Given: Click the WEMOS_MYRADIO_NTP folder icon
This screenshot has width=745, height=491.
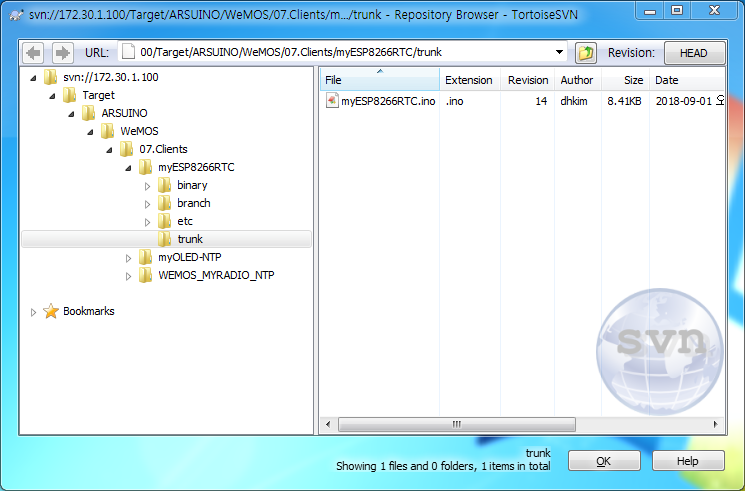Looking at the screenshot, I should 145,275.
